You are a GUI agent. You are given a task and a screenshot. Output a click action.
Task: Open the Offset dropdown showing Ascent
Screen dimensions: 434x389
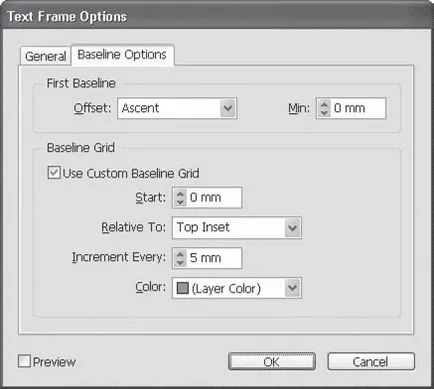click(177, 108)
